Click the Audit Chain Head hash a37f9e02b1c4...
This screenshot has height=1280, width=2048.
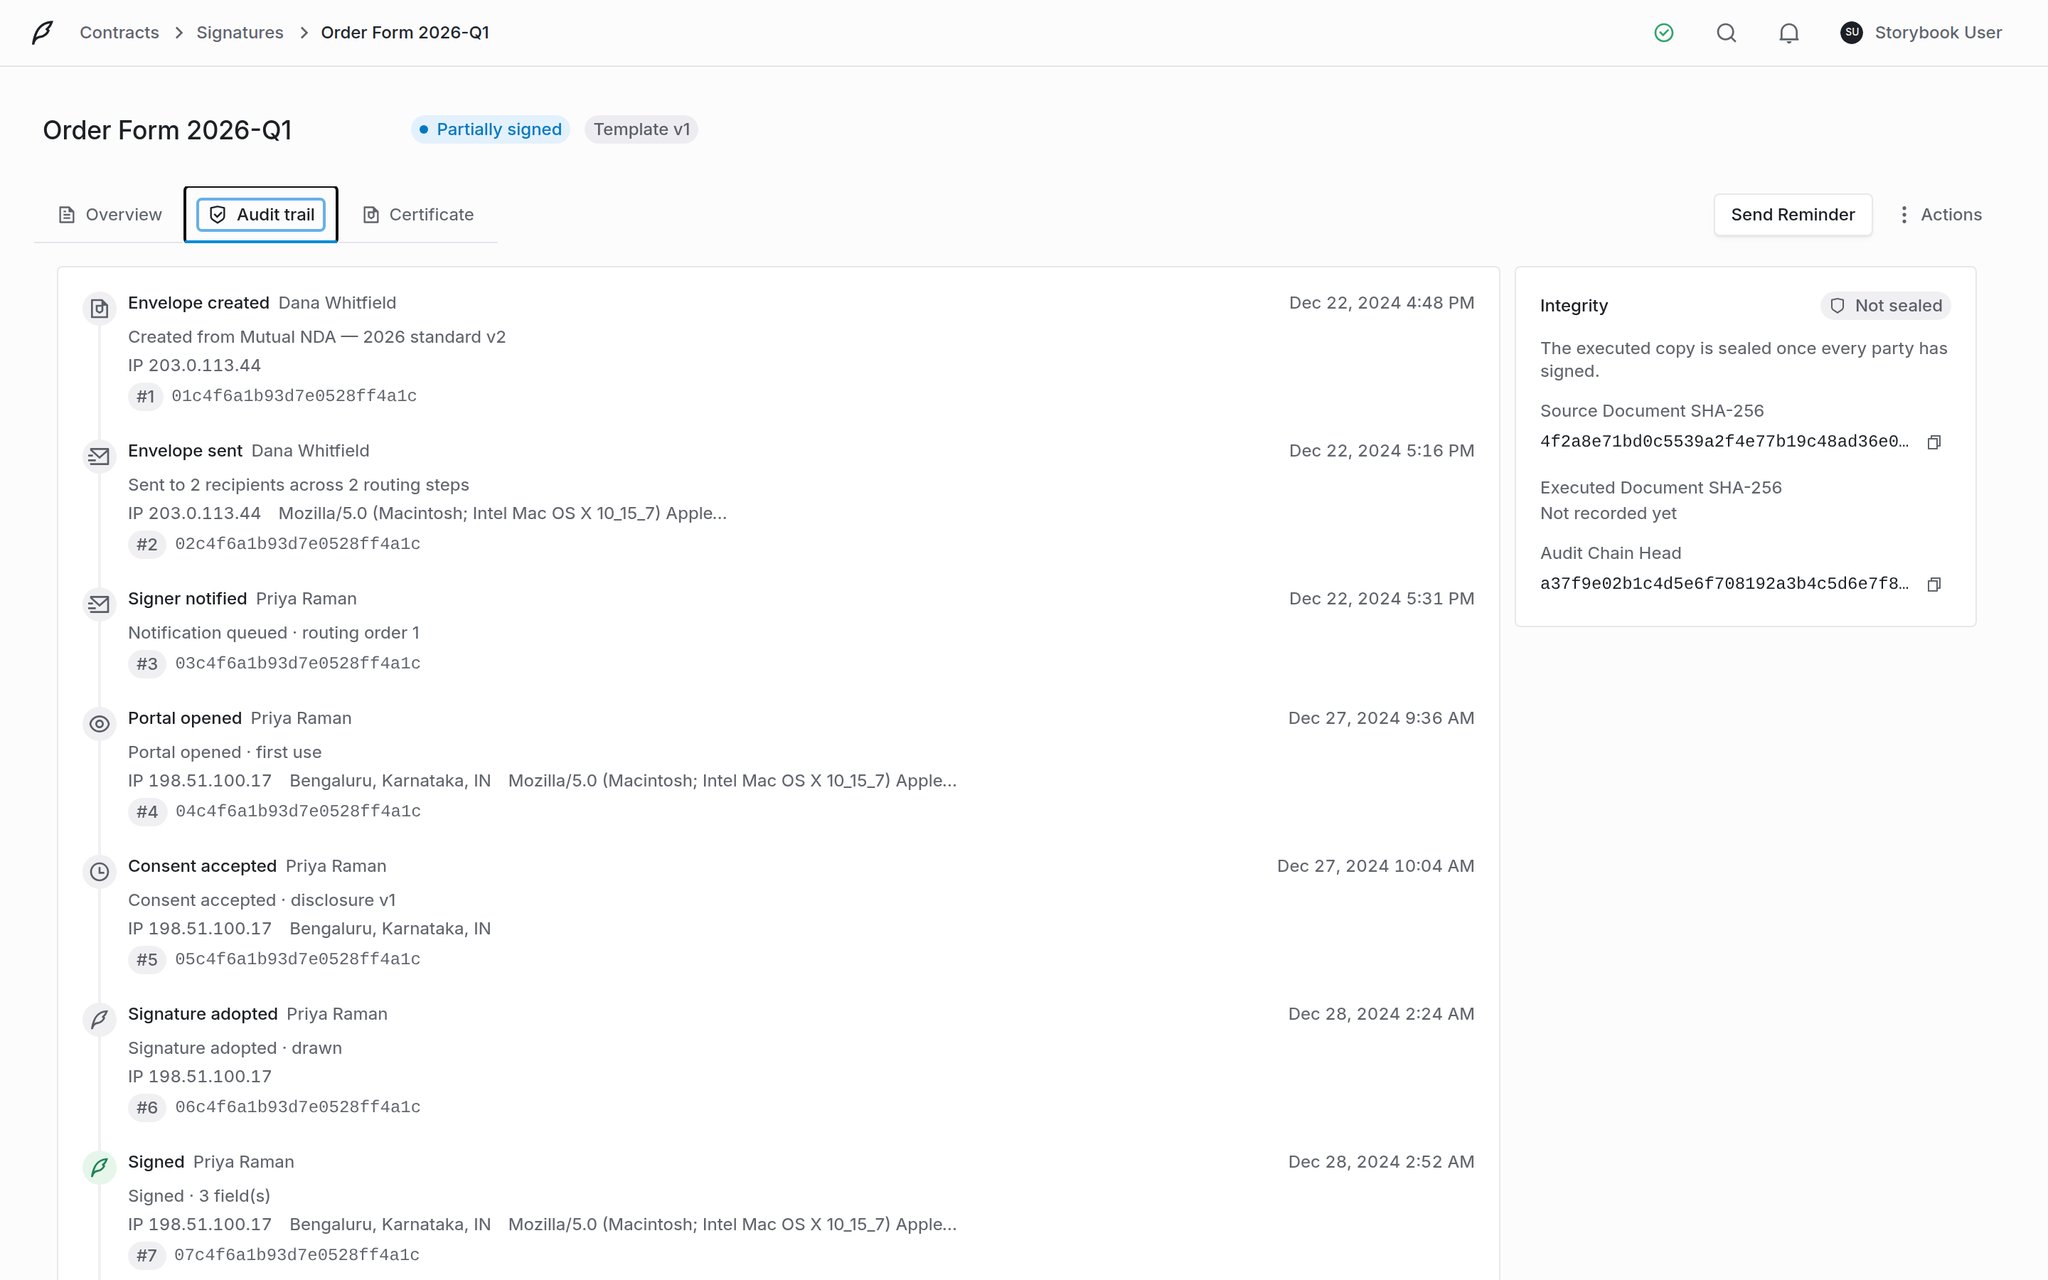(x=1724, y=584)
